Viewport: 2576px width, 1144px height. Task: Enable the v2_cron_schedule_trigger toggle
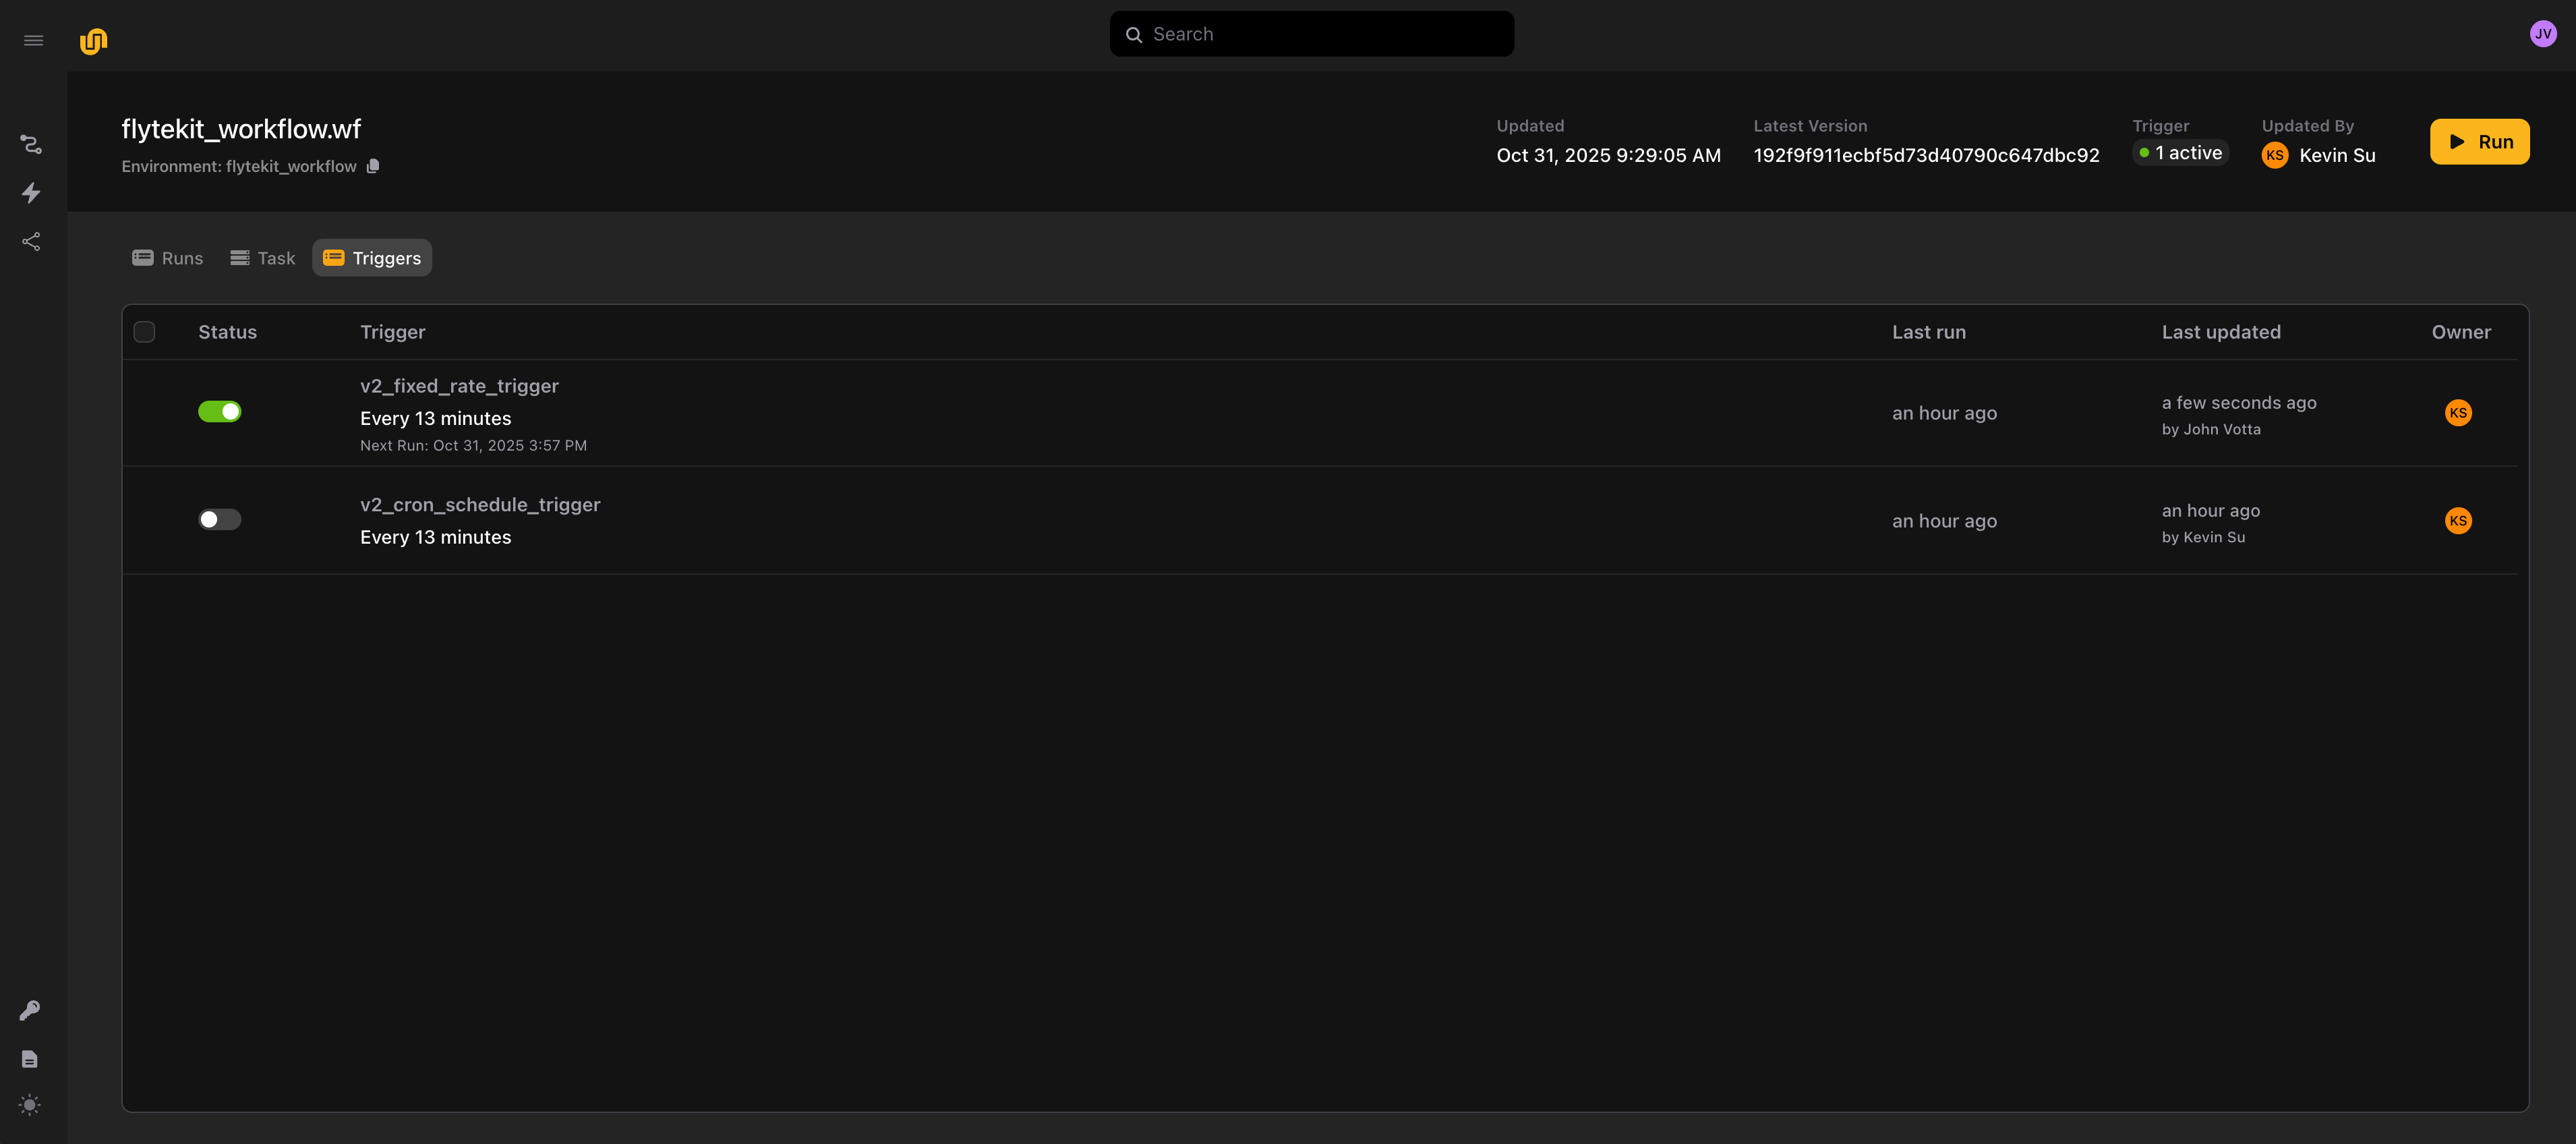click(x=219, y=519)
